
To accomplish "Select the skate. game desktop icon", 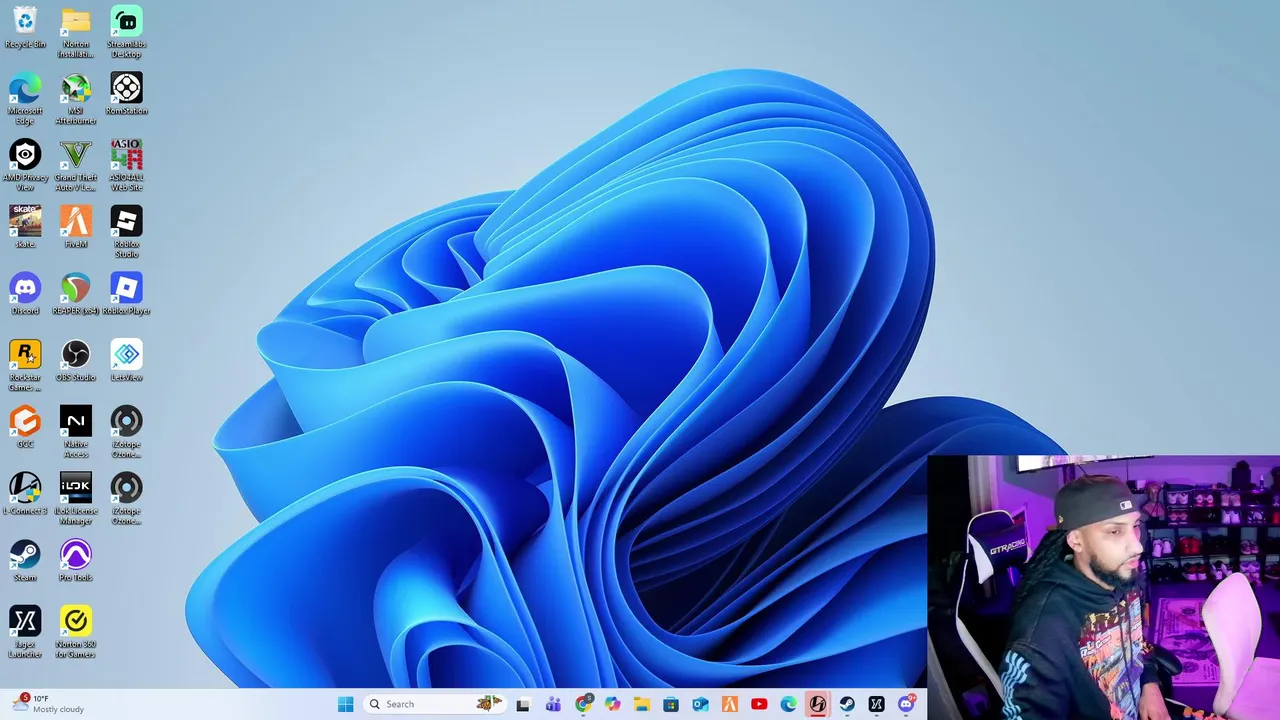I will tap(25, 227).
